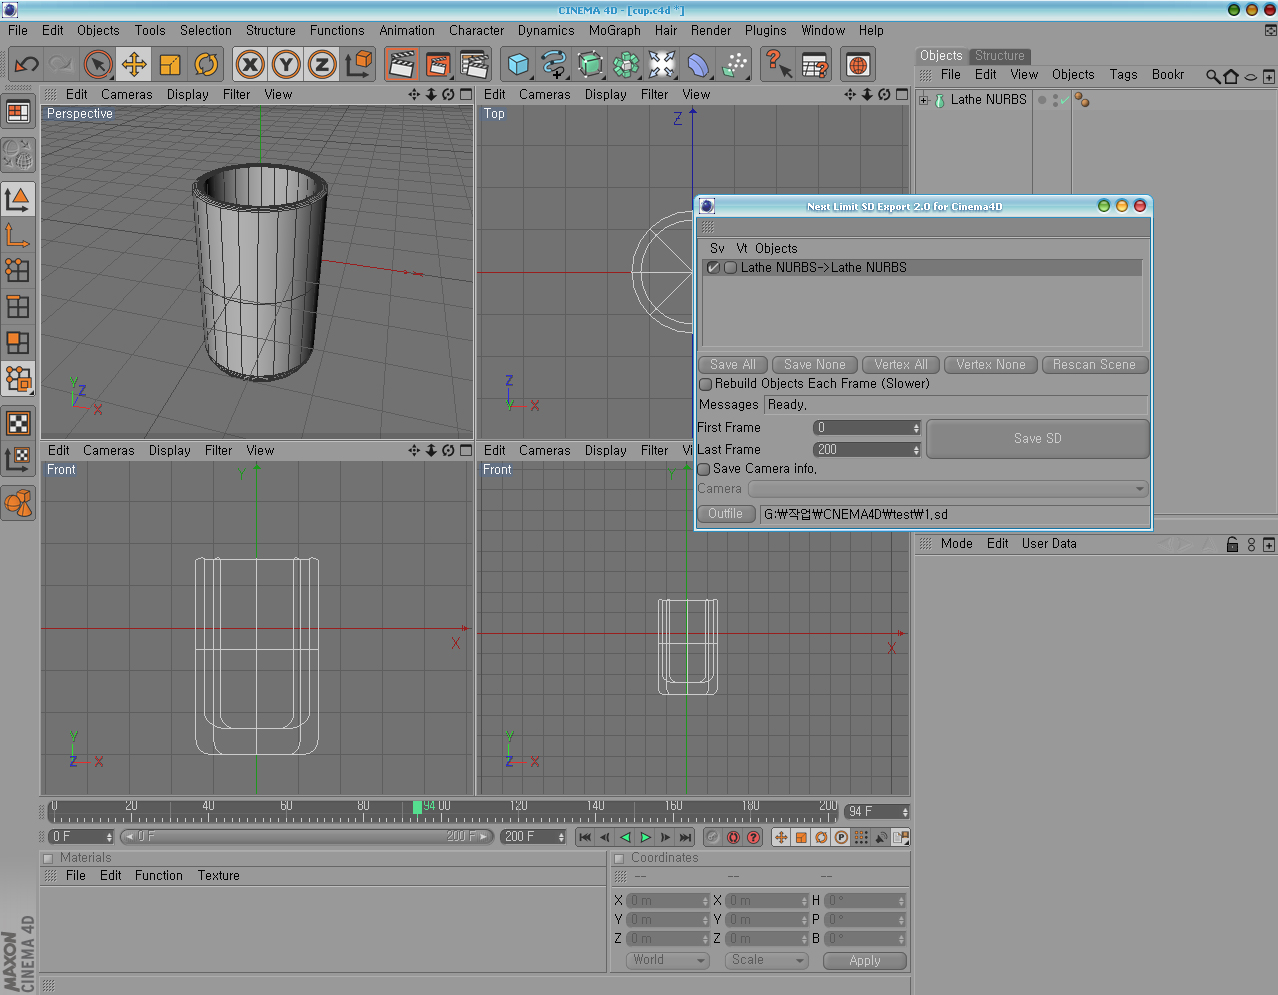The width and height of the screenshot is (1278, 995).
Task: Expand the Lathe NURBS object tree
Action: coord(924,100)
